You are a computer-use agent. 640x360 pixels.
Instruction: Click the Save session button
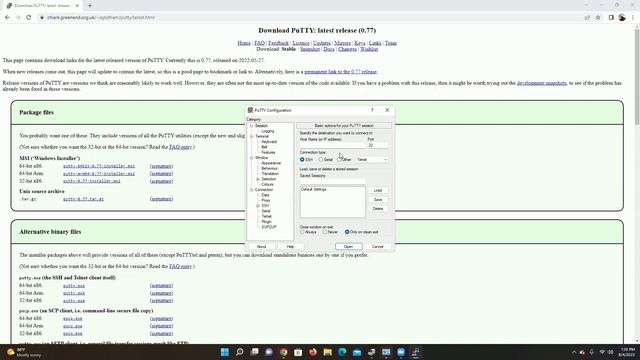378,200
